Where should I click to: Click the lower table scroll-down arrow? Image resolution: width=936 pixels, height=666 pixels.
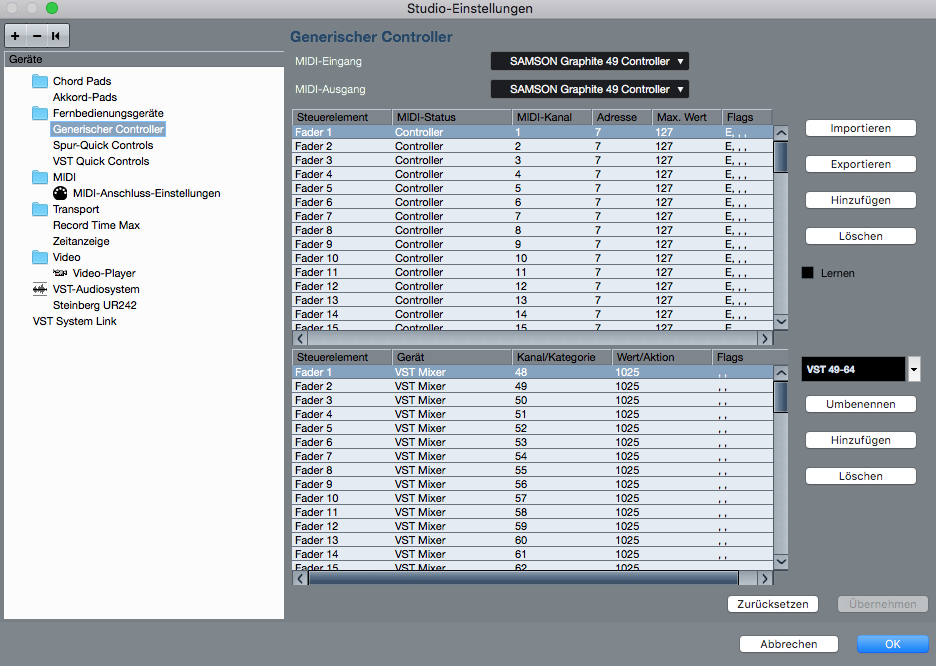click(x=781, y=562)
